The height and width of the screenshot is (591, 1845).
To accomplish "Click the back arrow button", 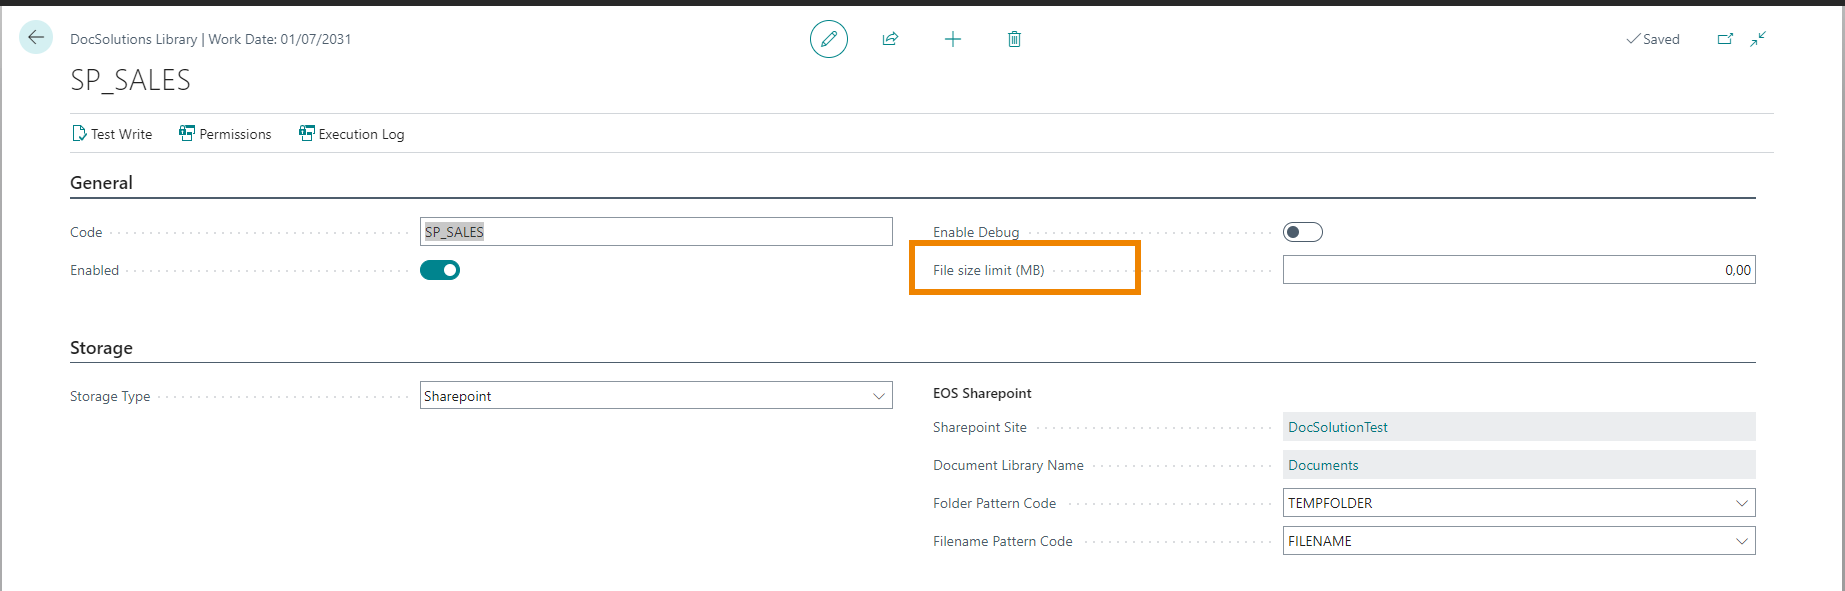I will click(36, 38).
